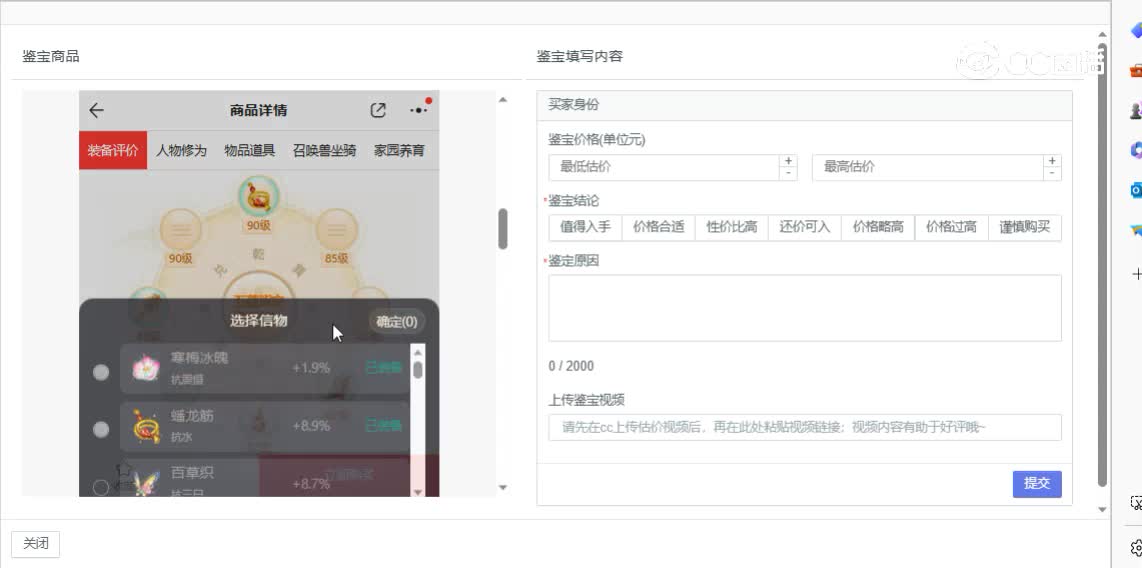This screenshot has height=568, width=1142.
Task: Choose 谨慎购买 as conclusion
Action: click(1025, 227)
